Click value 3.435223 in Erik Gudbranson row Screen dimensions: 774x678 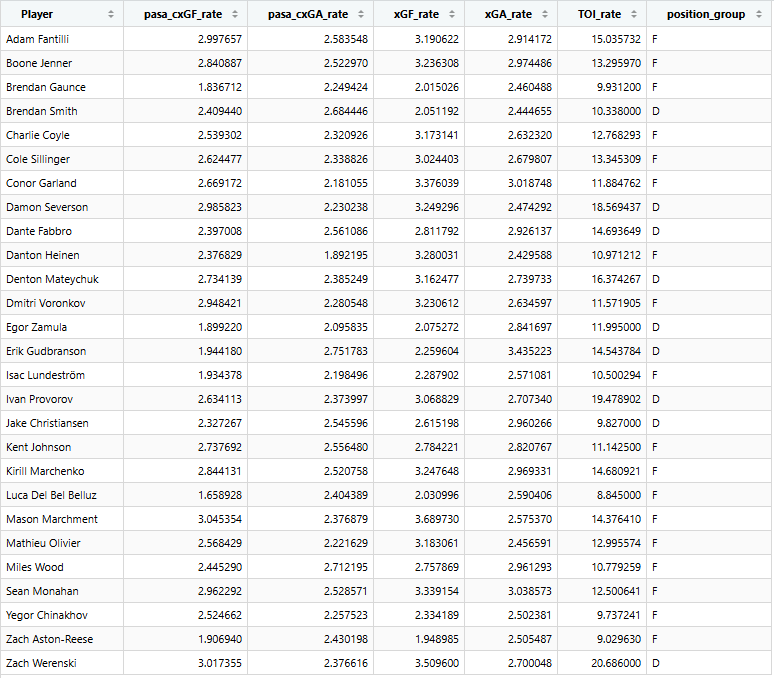[530, 351]
